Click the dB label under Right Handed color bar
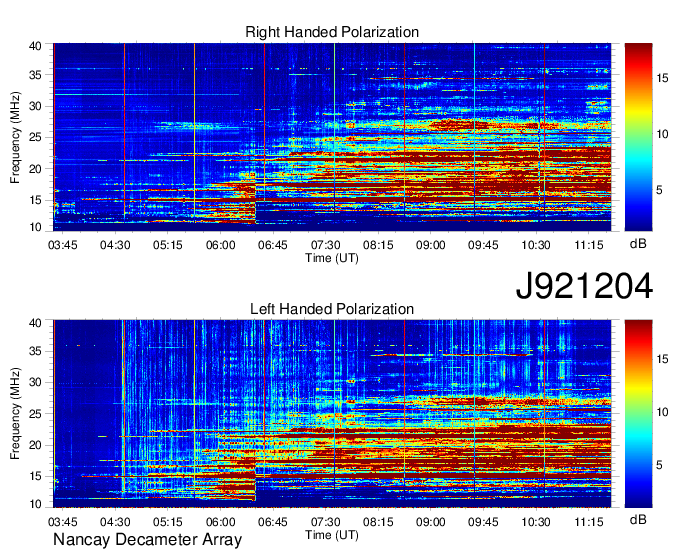This screenshot has height=552, width=680. [x=638, y=244]
